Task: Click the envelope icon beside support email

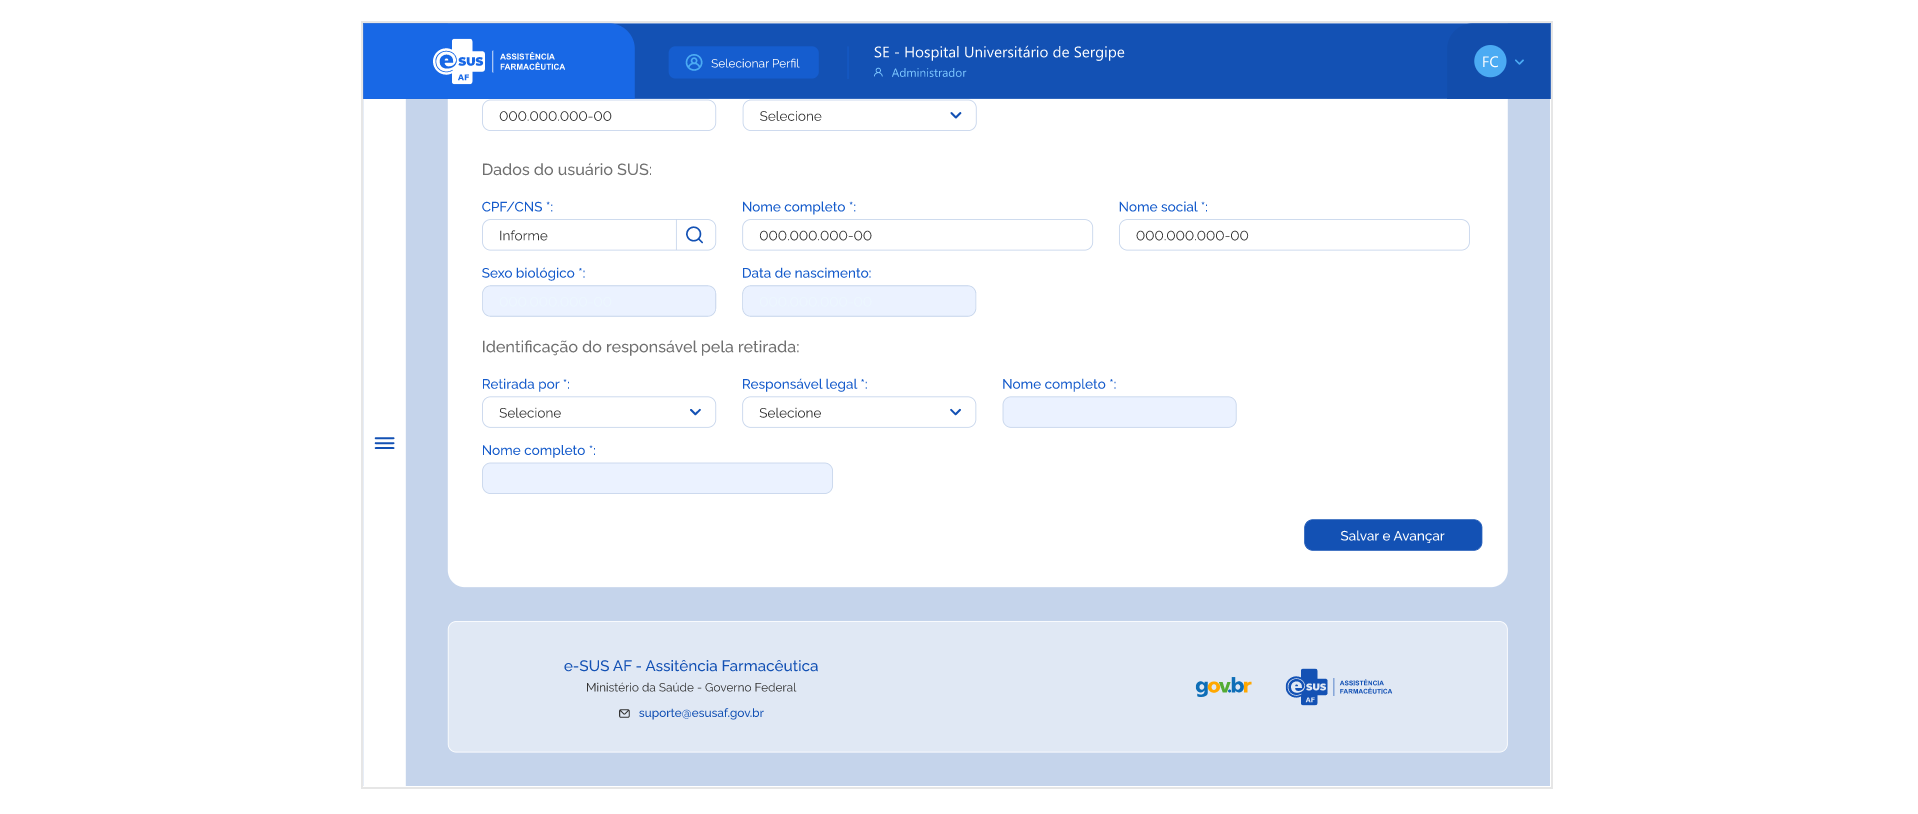Action: pyautogui.click(x=624, y=713)
